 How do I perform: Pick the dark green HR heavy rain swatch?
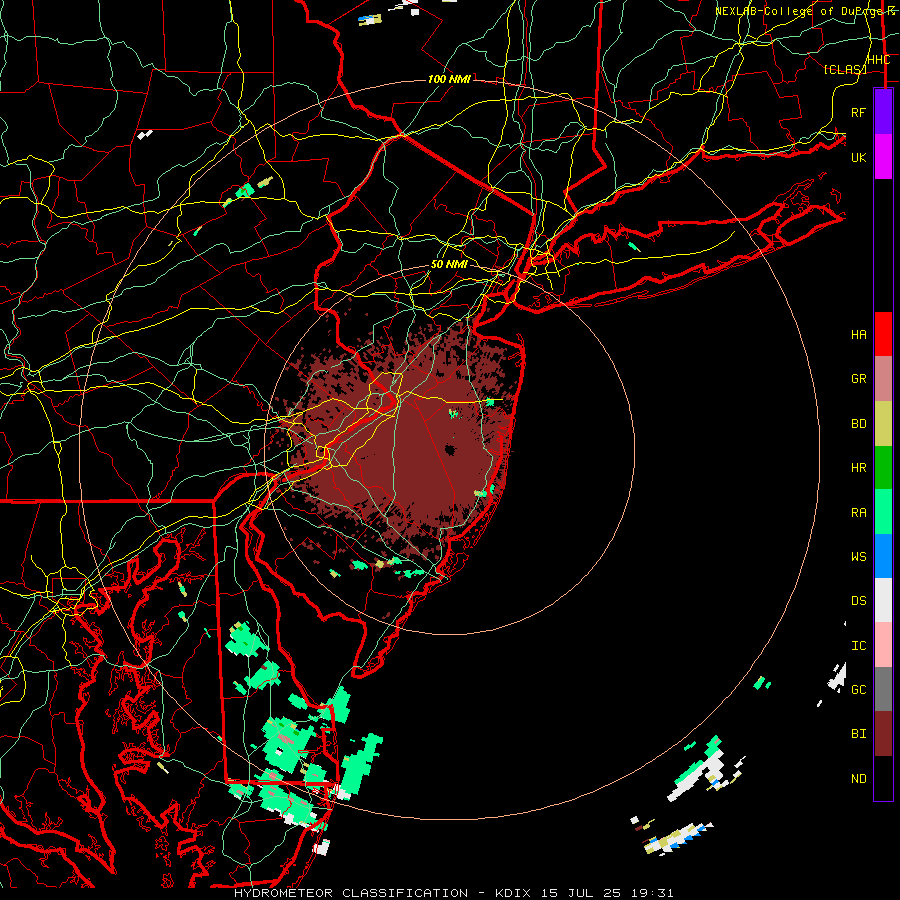coord(883,468)
